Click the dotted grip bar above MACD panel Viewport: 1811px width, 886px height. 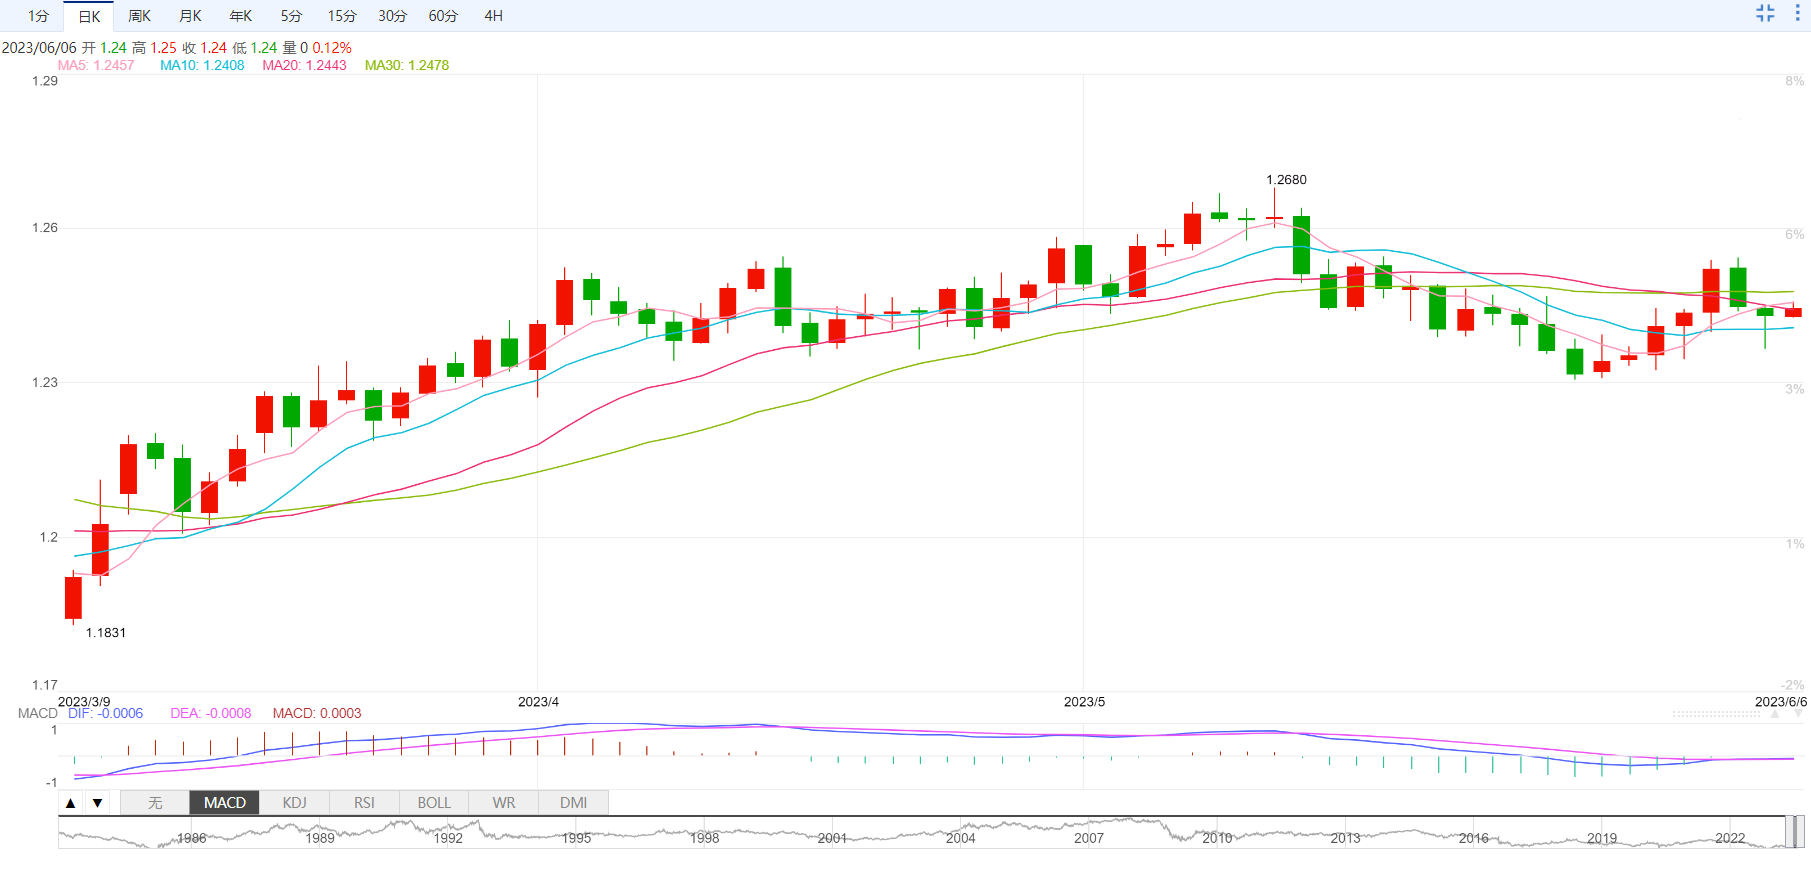tap(1716, 714)
